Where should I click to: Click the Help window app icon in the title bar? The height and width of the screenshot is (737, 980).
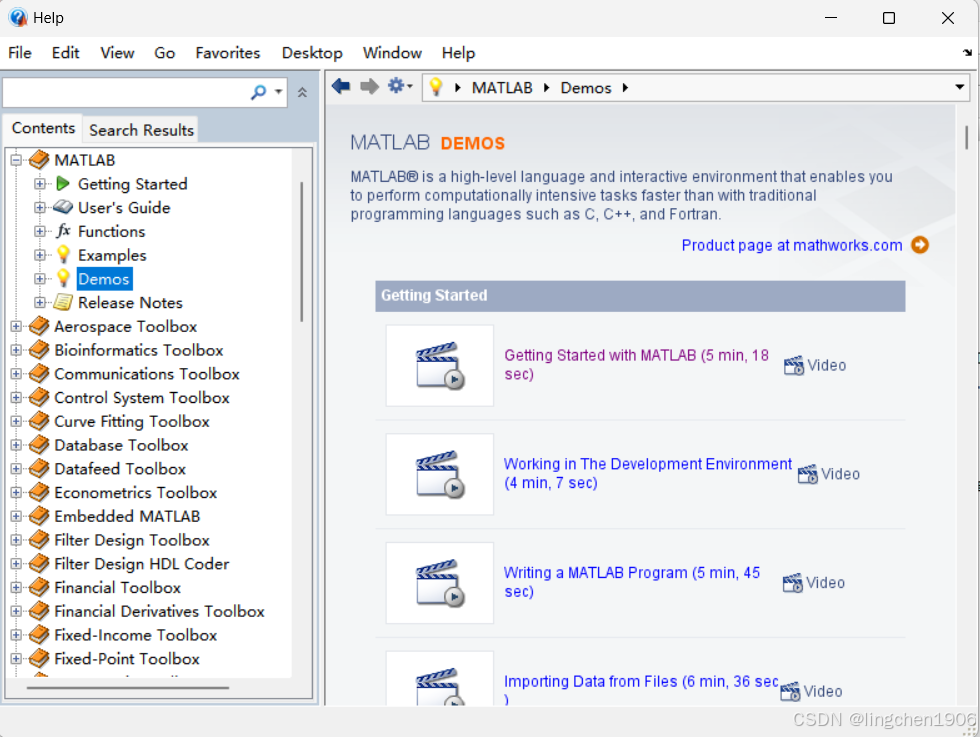18,18
